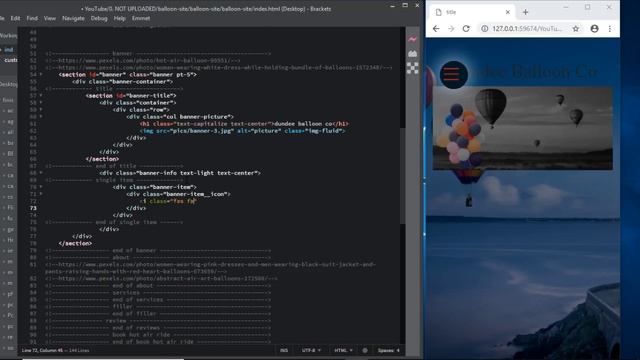Screen dimensions: 640x360
Task: Click the checkered plugin icon in Brackets sidebar
Action: tap(412, 68)
